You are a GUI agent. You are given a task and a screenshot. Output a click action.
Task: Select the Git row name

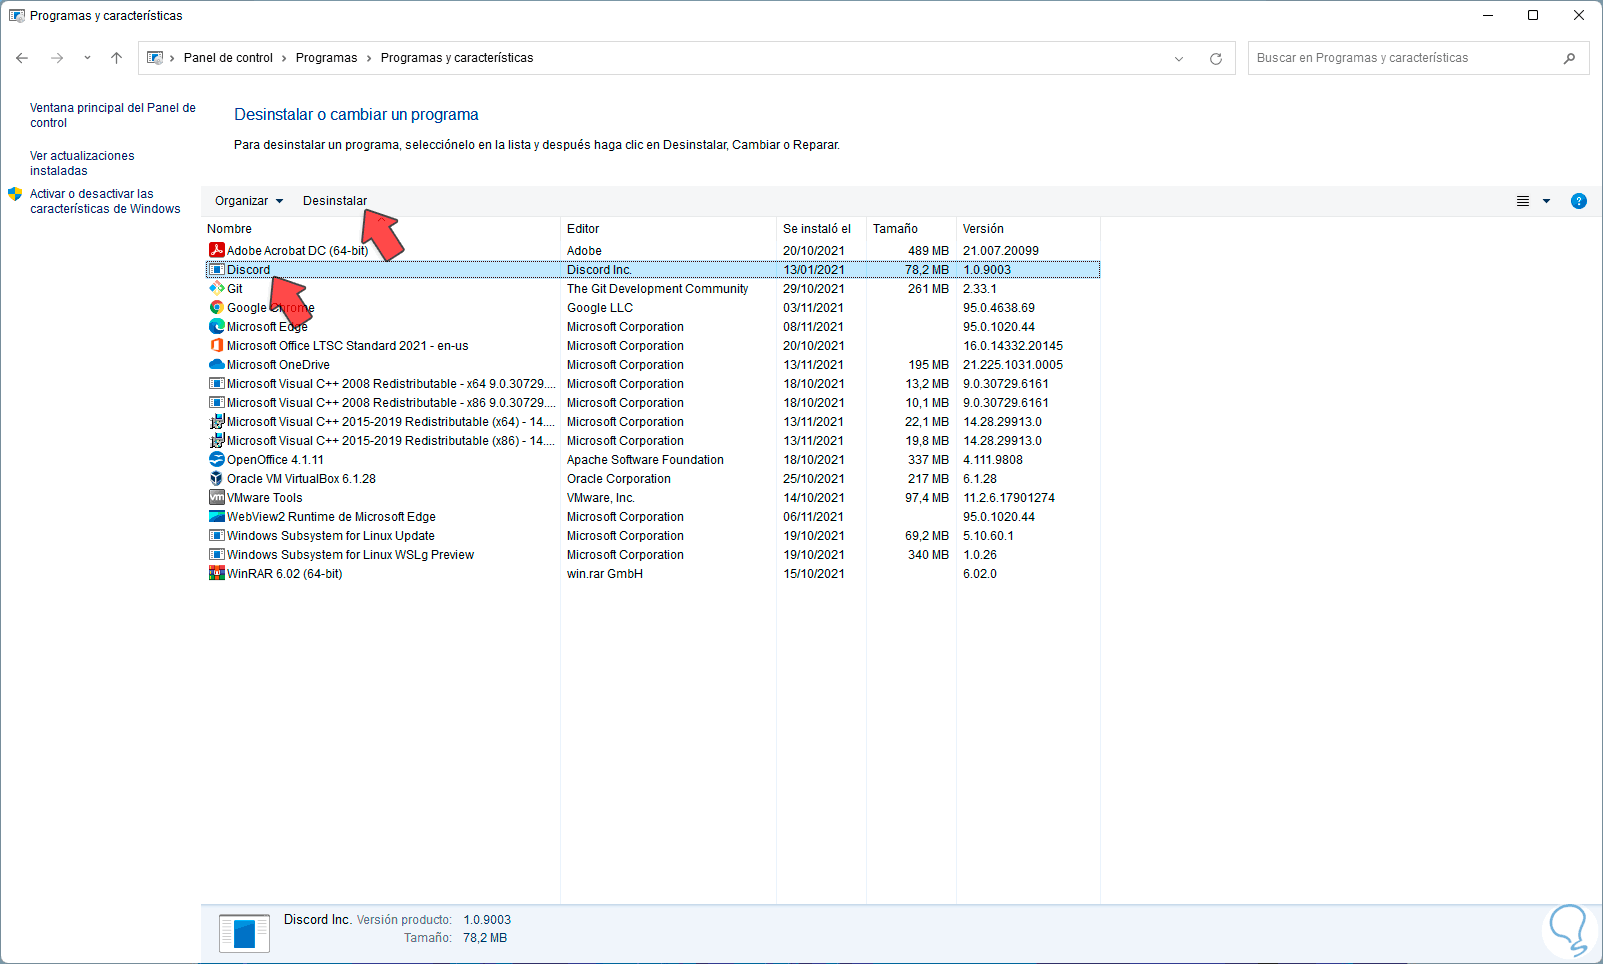pos(235,288)
